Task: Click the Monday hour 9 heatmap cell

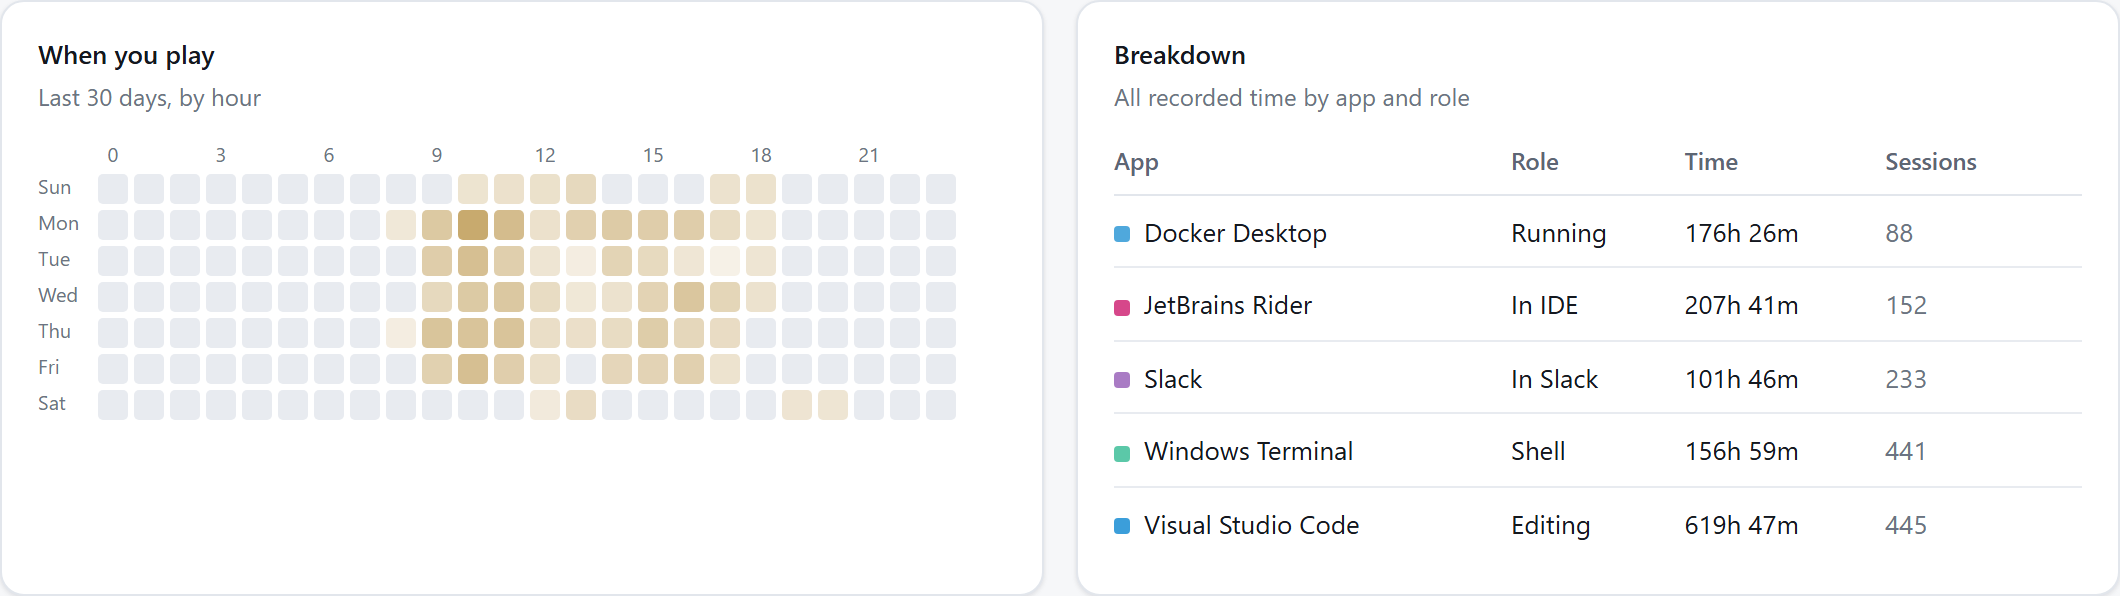Action: click(437, 225)
